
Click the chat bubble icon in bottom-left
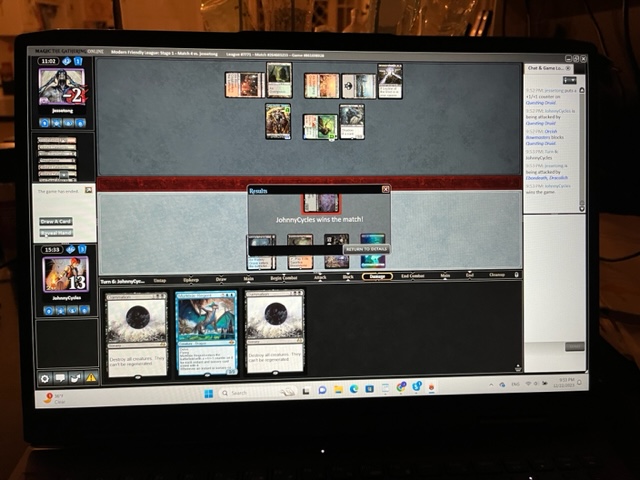click(x=60, y=378)
